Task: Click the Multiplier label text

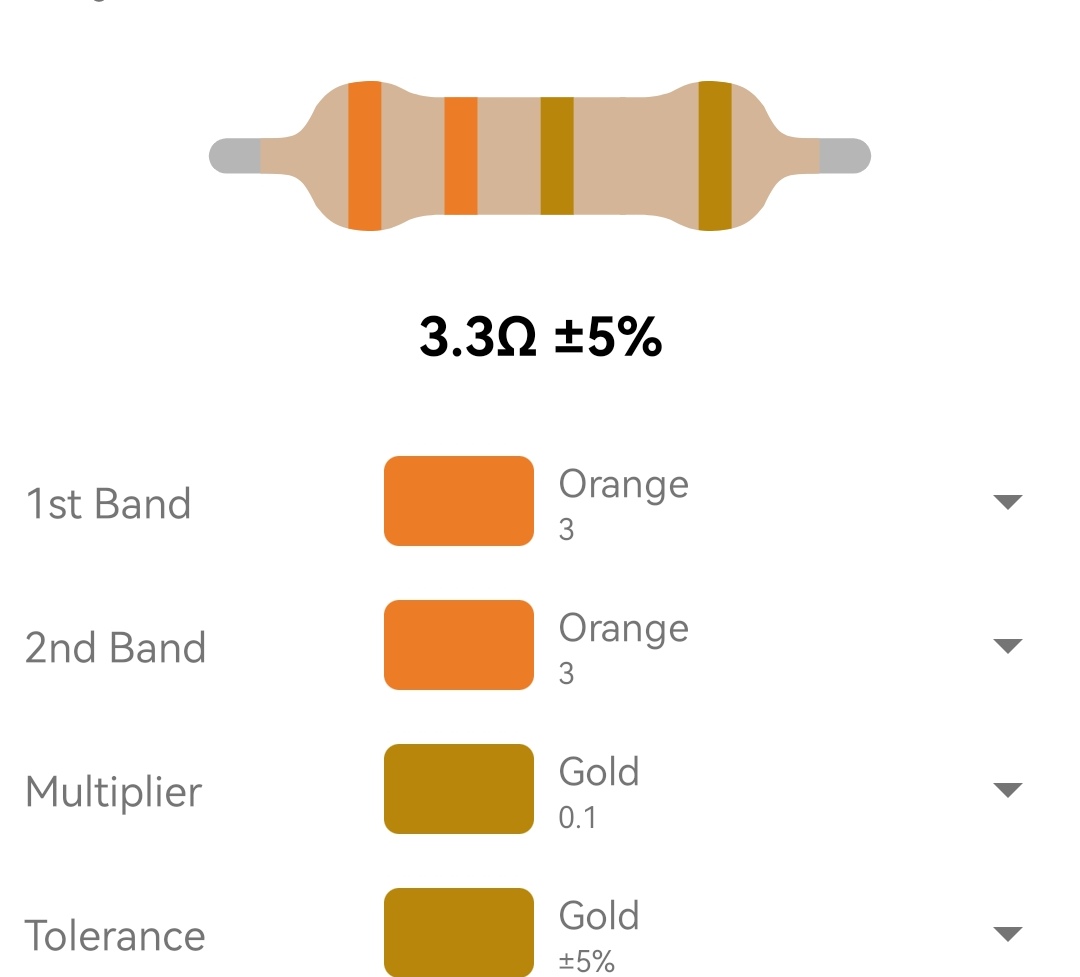Action: click(114, 792)
